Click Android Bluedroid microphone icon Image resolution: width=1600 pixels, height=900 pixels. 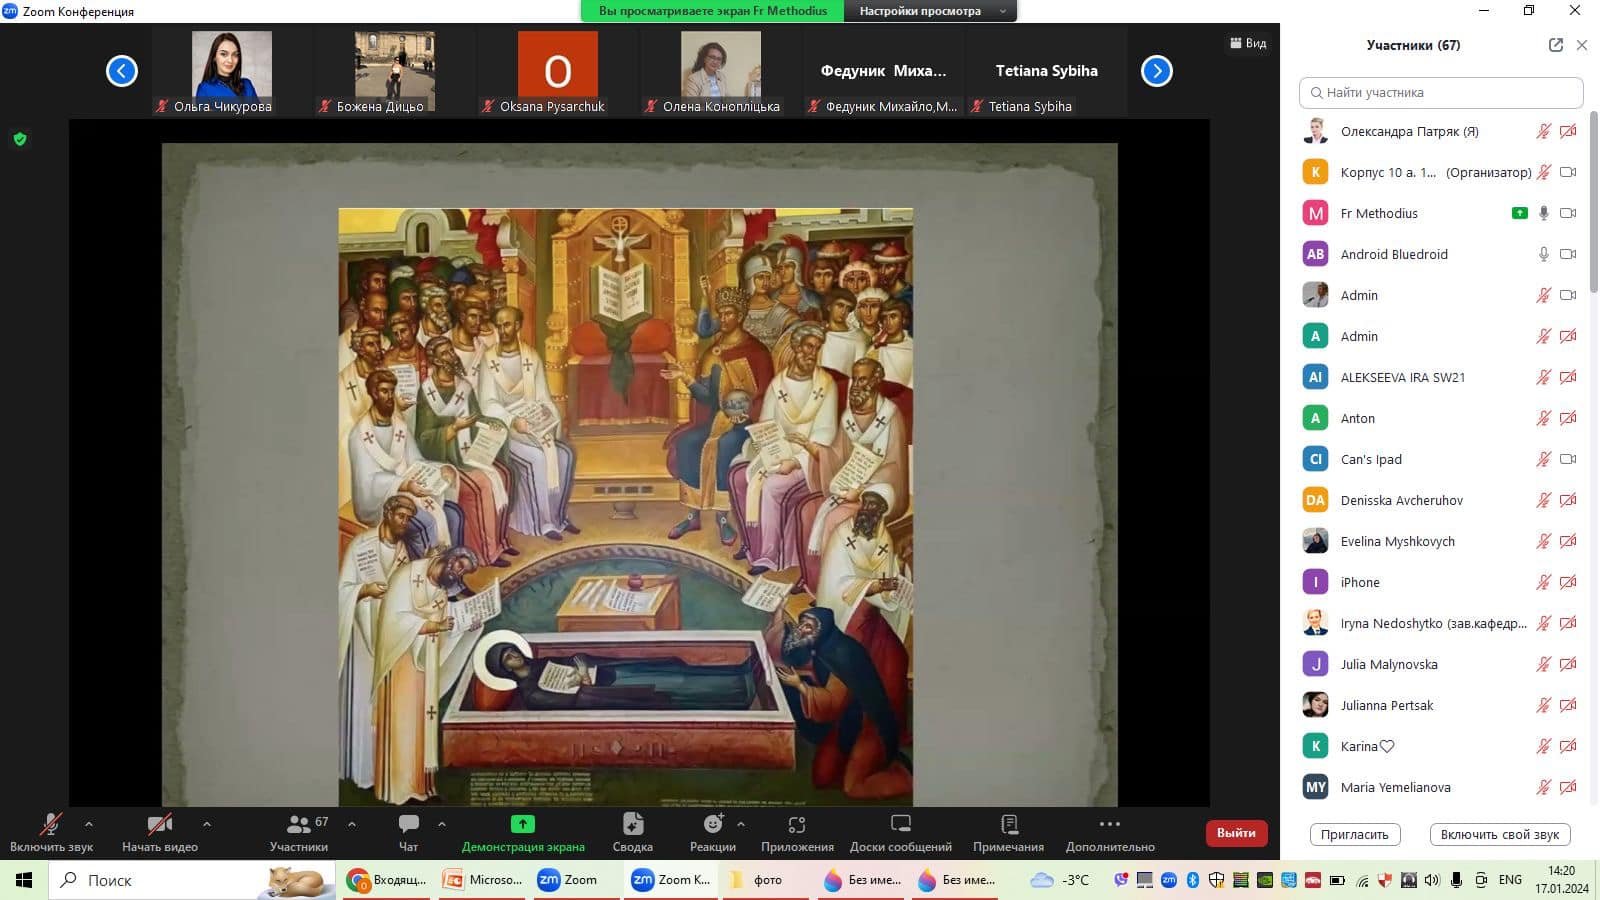coord(1544,254)
